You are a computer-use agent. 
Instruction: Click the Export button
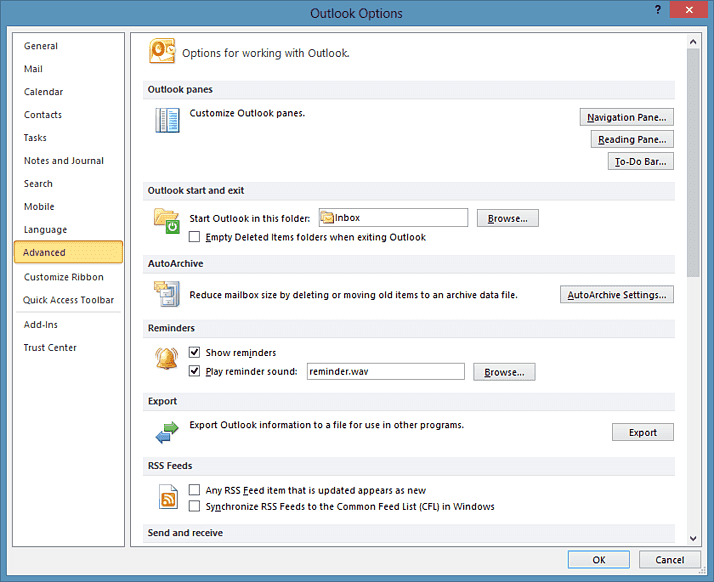tap(643, 432)
